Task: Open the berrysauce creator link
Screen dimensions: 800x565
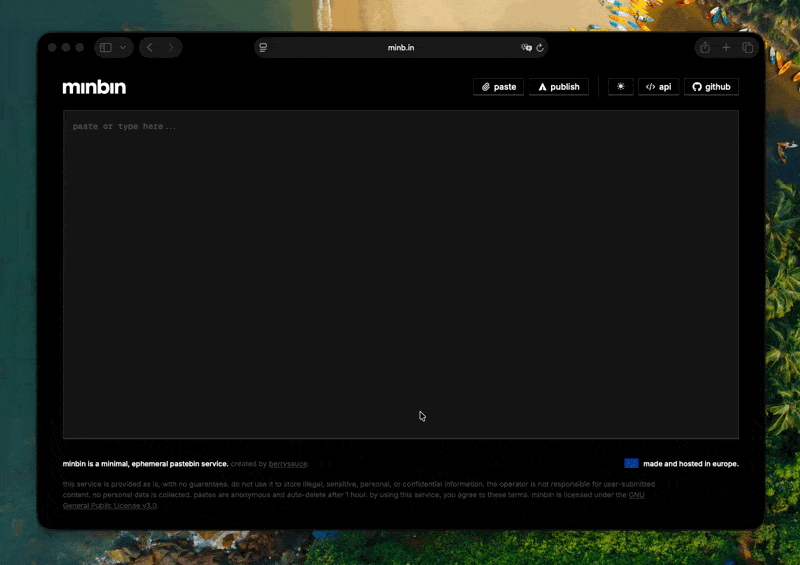Action: tap(288, 464)
